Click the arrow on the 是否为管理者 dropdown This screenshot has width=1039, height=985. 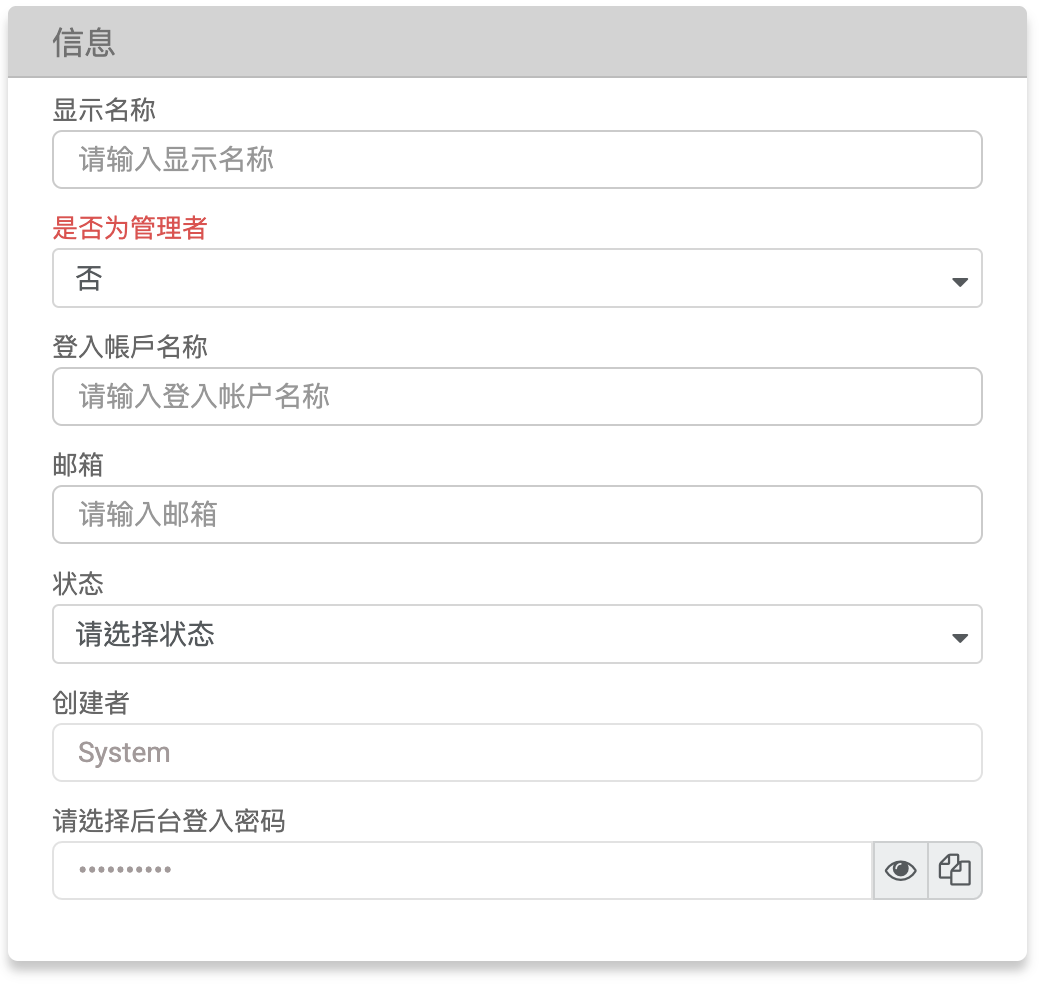pos(959,282)
